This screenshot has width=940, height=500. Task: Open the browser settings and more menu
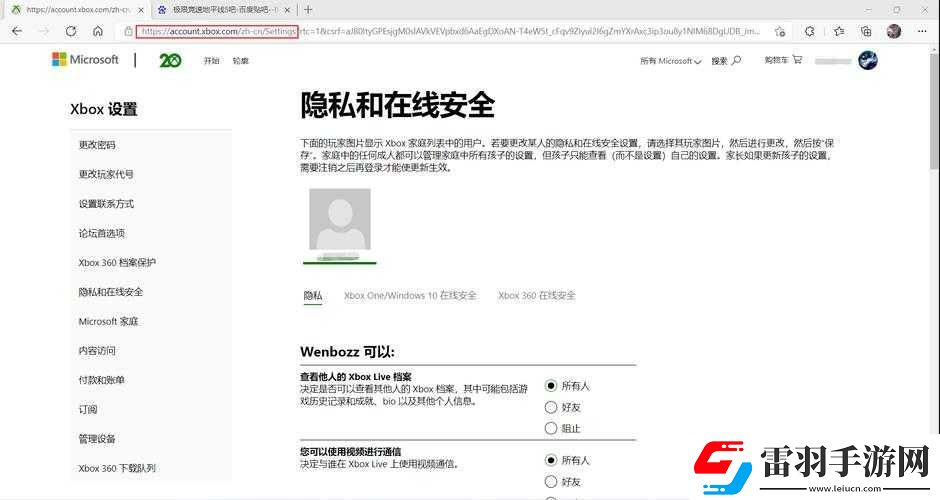(x=922, y=31)
